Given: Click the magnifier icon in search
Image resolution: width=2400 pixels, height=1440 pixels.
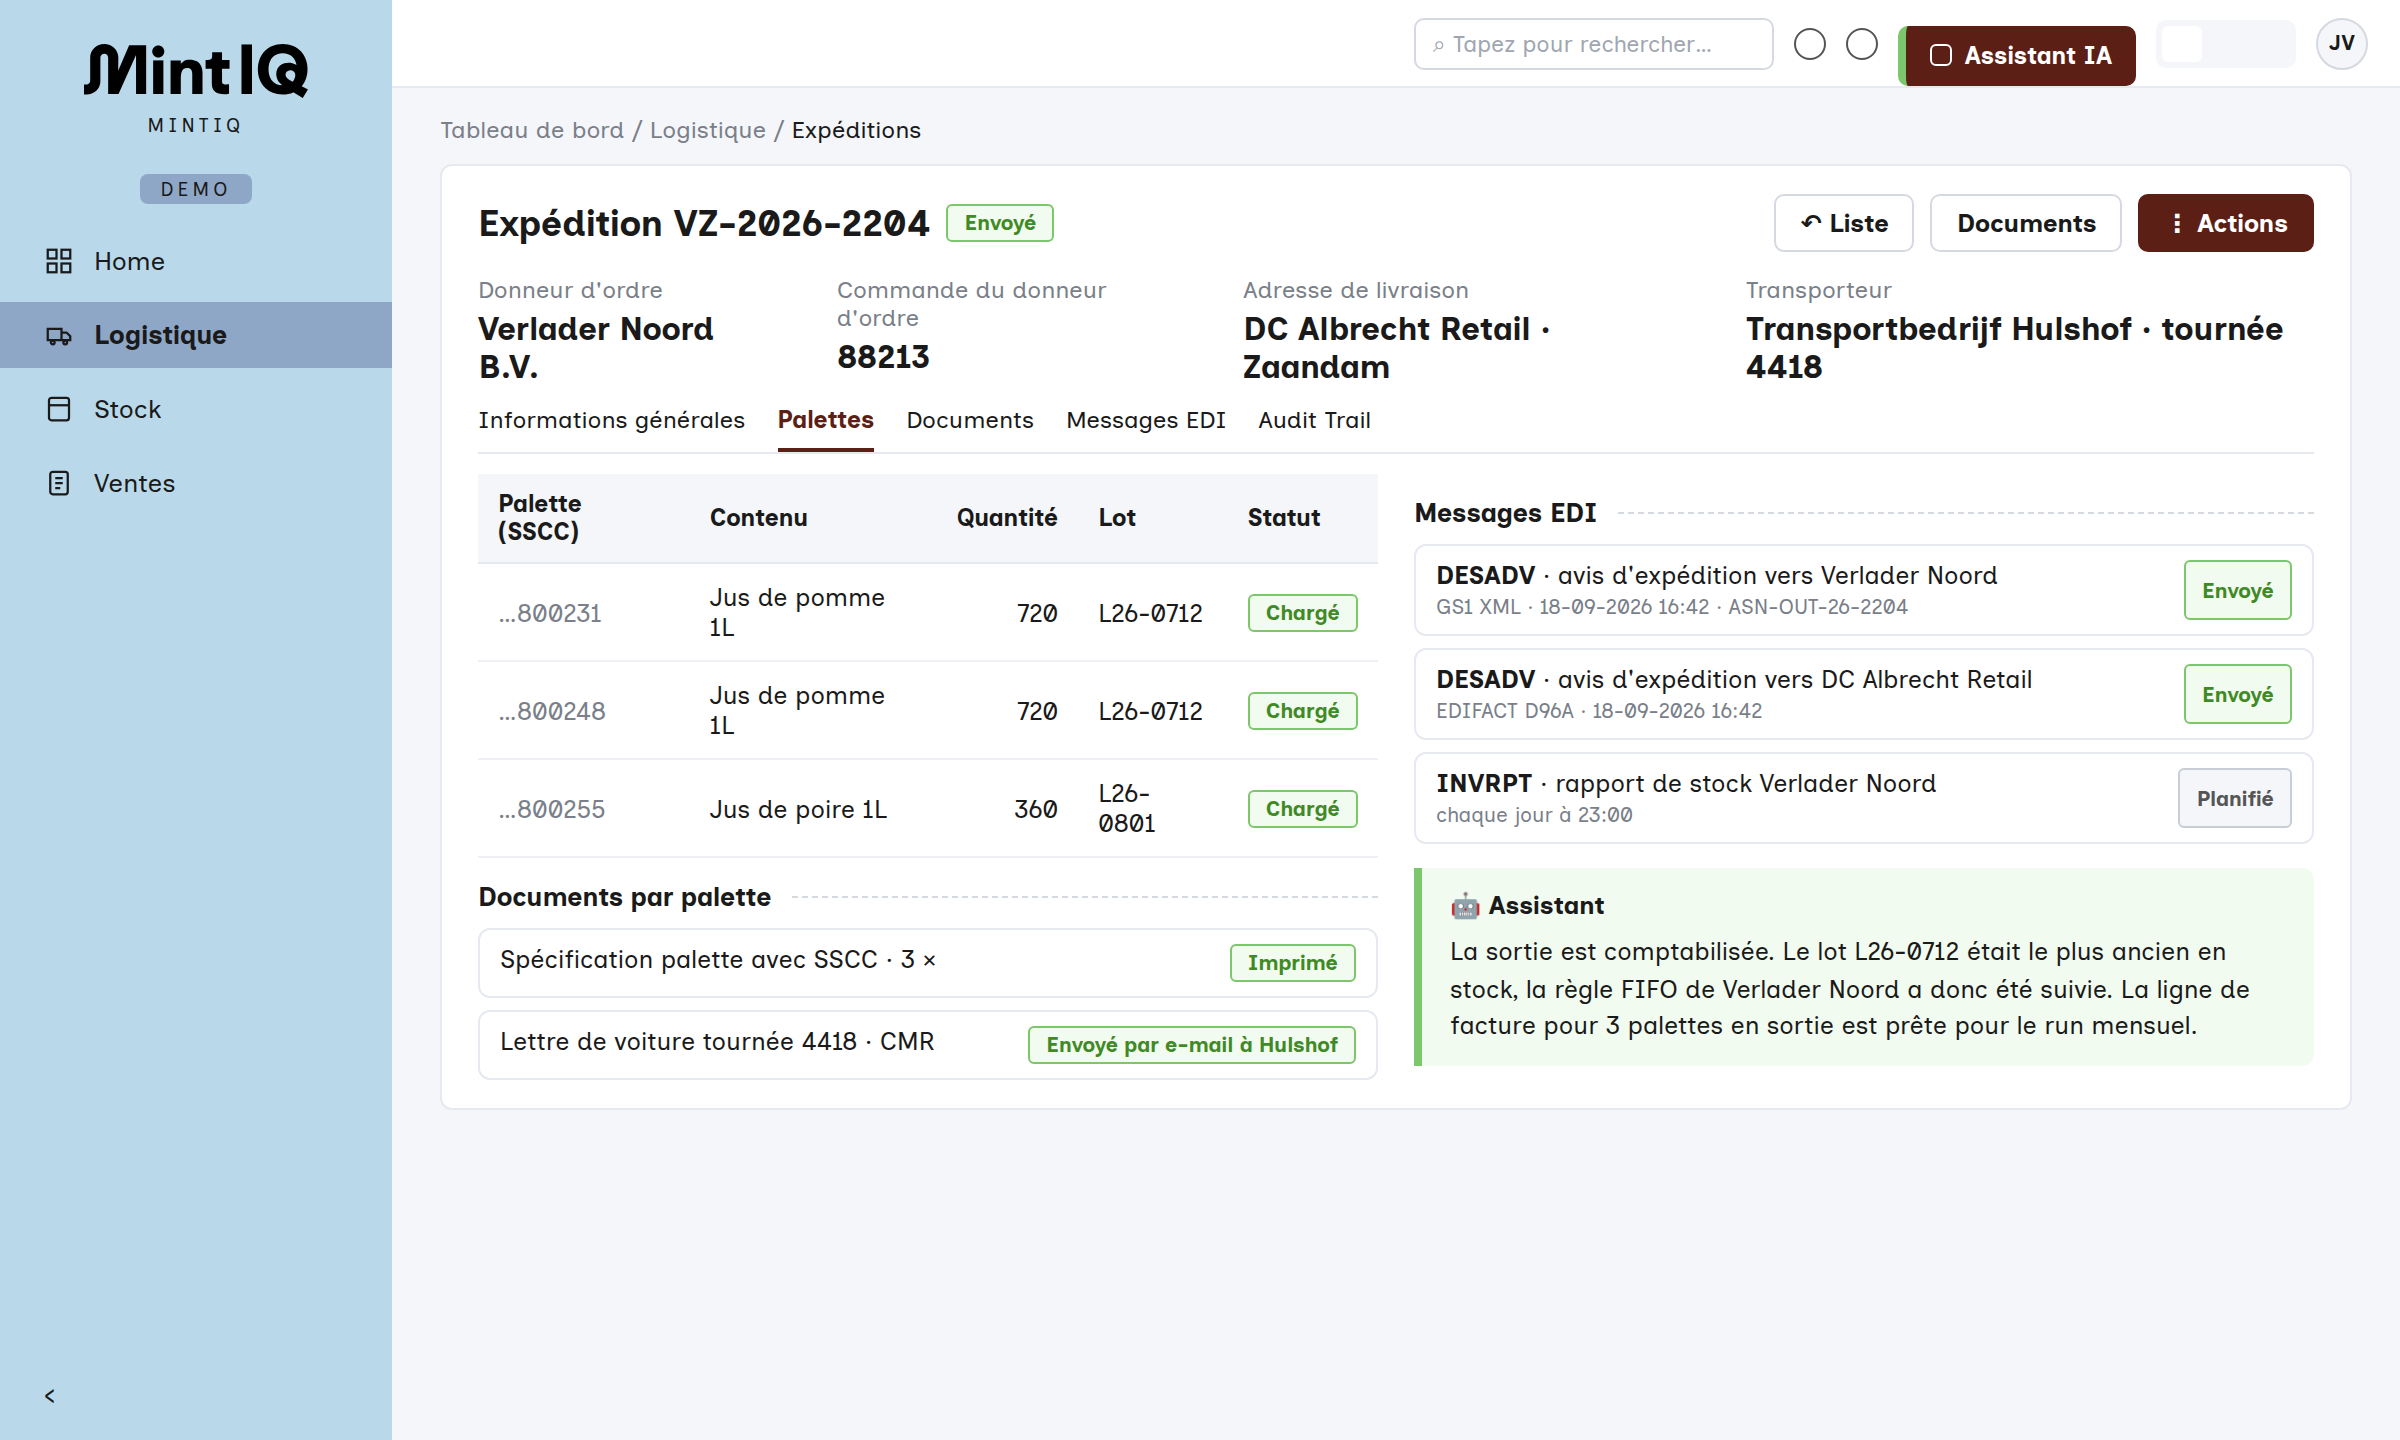Looking at the screenshot, I should point(1438,45).
